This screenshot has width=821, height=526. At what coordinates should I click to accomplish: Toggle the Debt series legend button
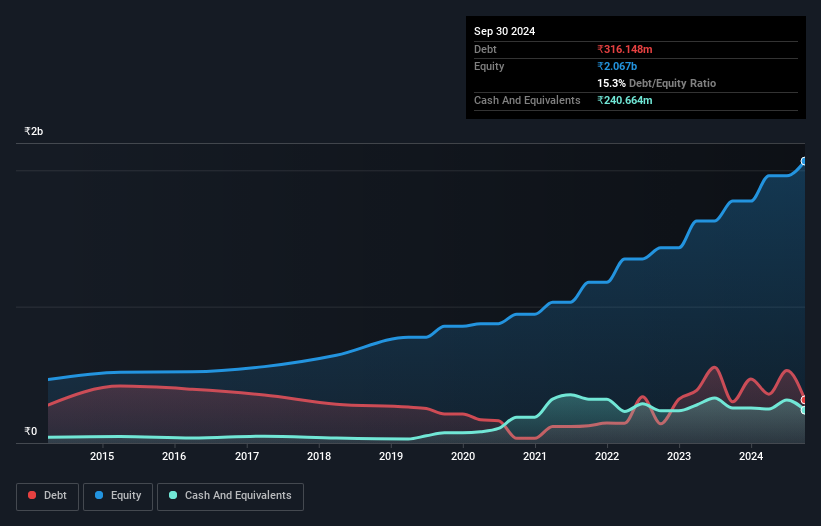coord(47,496)
